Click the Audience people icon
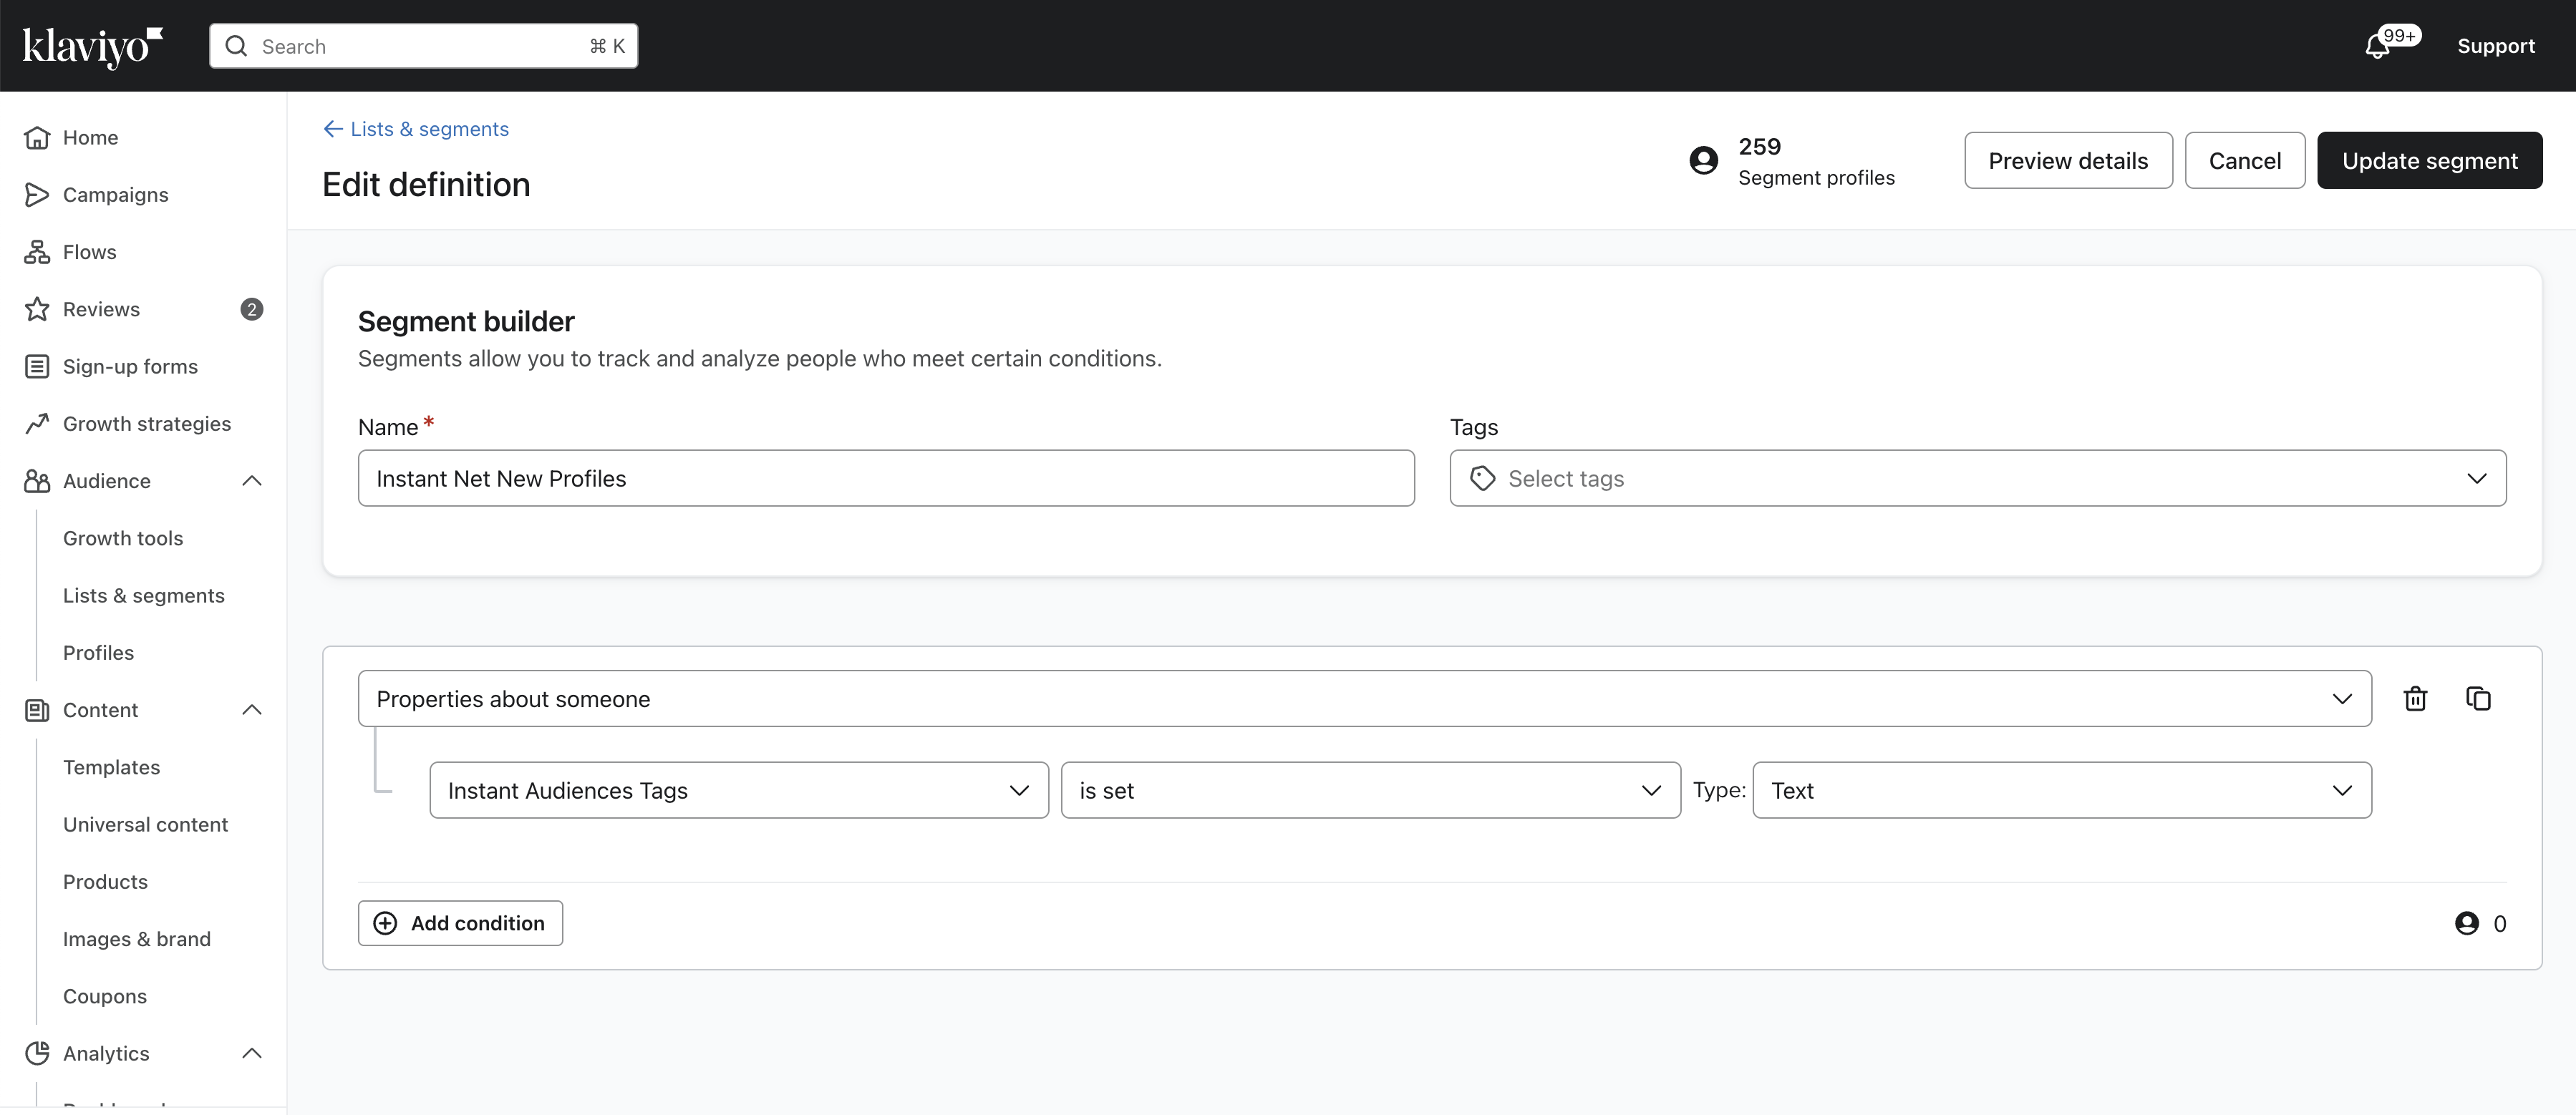The width and height of the screenshot is (2576, 1115). coord(37,481)
